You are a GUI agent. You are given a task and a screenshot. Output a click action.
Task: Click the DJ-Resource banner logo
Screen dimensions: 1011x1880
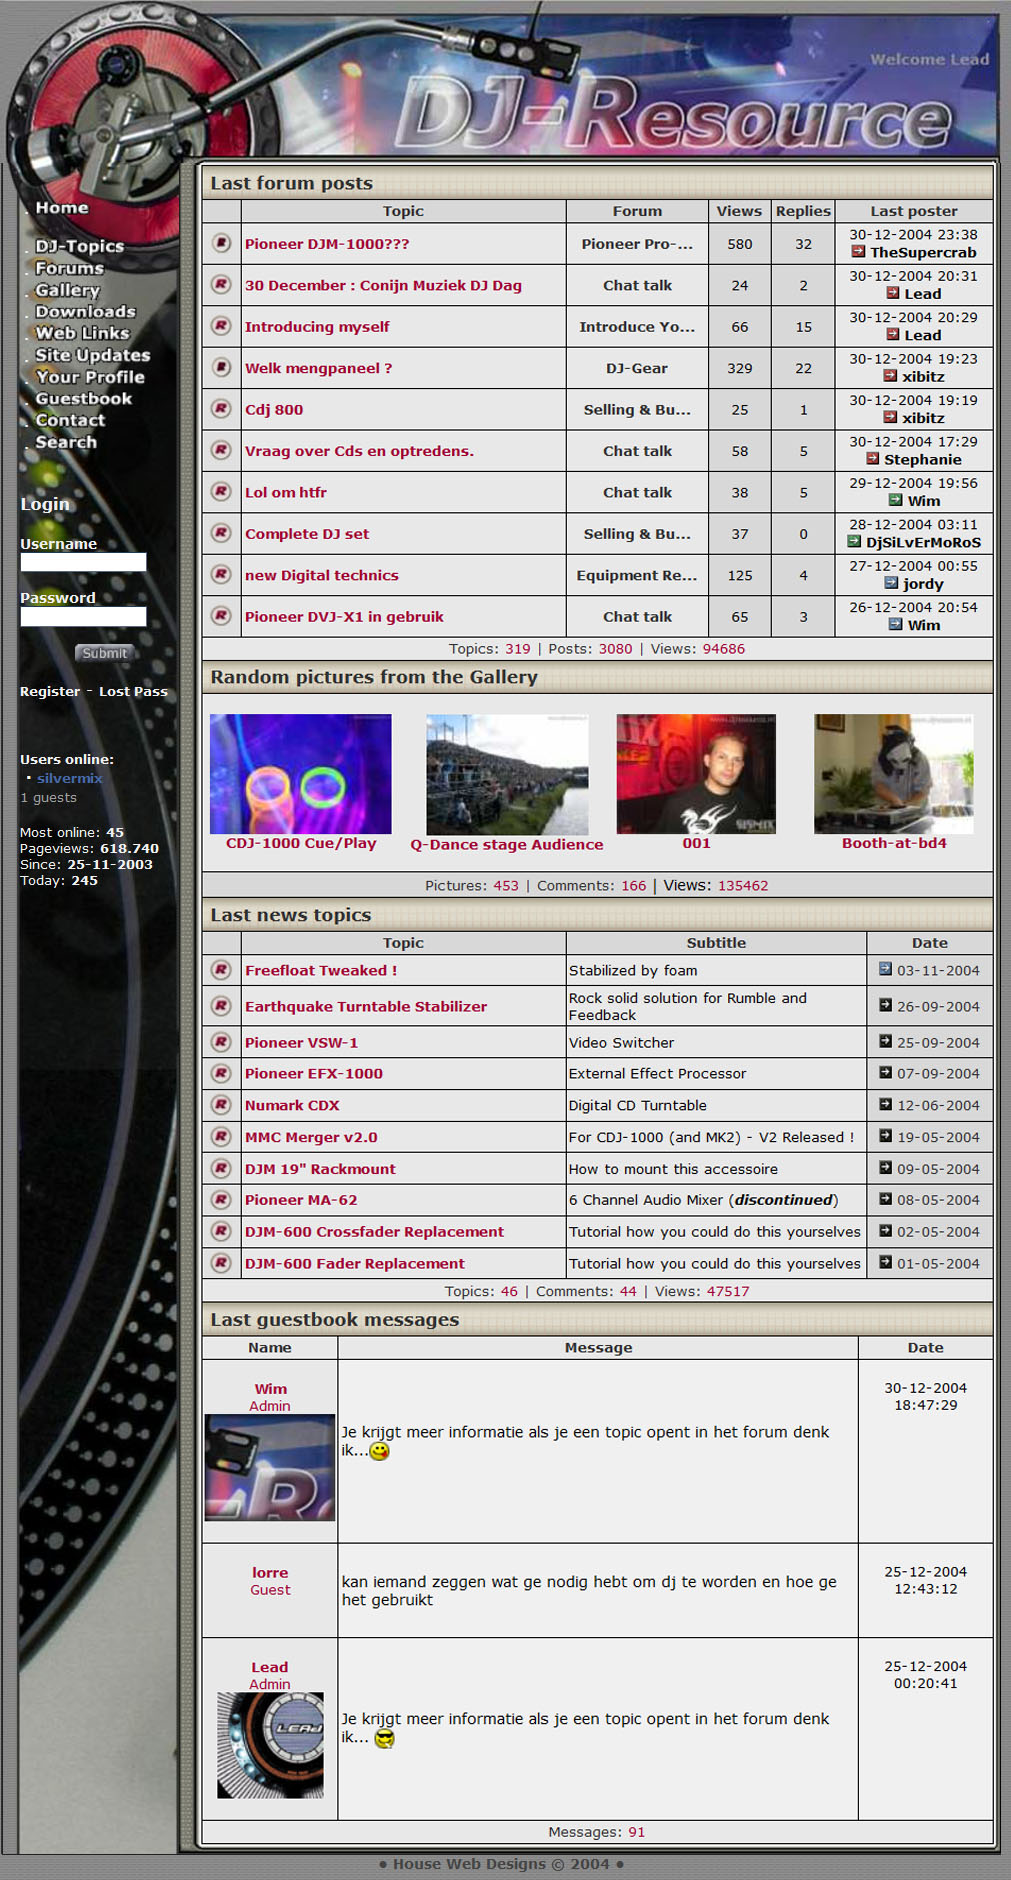coord(675,115)
